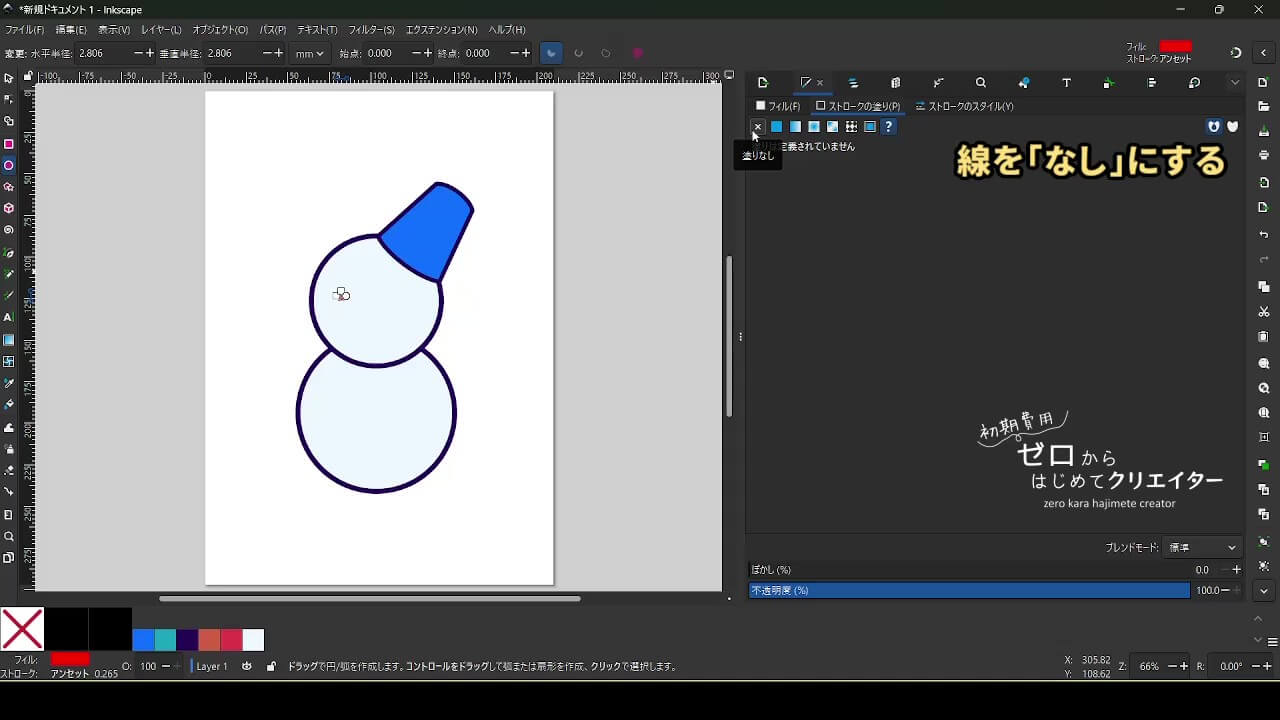Screen dimensions: 1280x720
Task: Expand the dock panel tabs chevron
Action: coord(1235,83)
